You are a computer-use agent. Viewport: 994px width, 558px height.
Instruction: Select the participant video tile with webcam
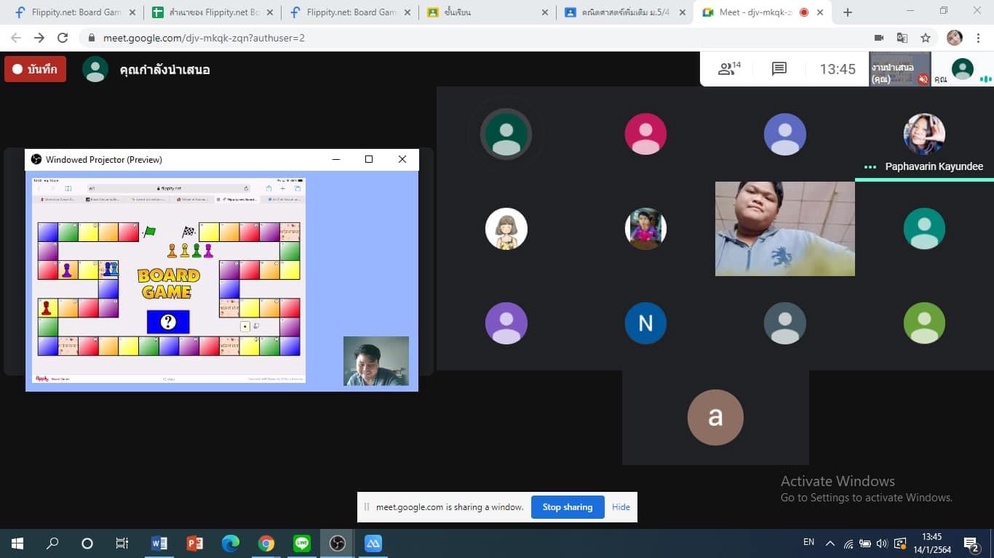pos(784,228)
